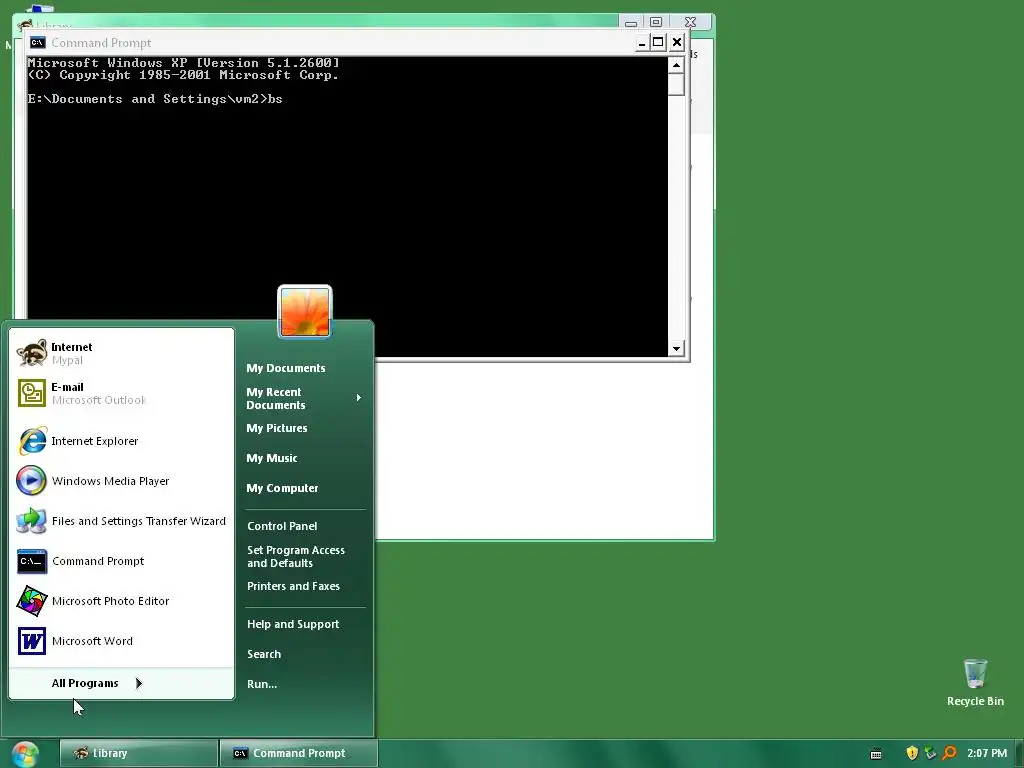1024x768 pixels.
Task: Open Help and Support
Action: [x=293, y=624]
